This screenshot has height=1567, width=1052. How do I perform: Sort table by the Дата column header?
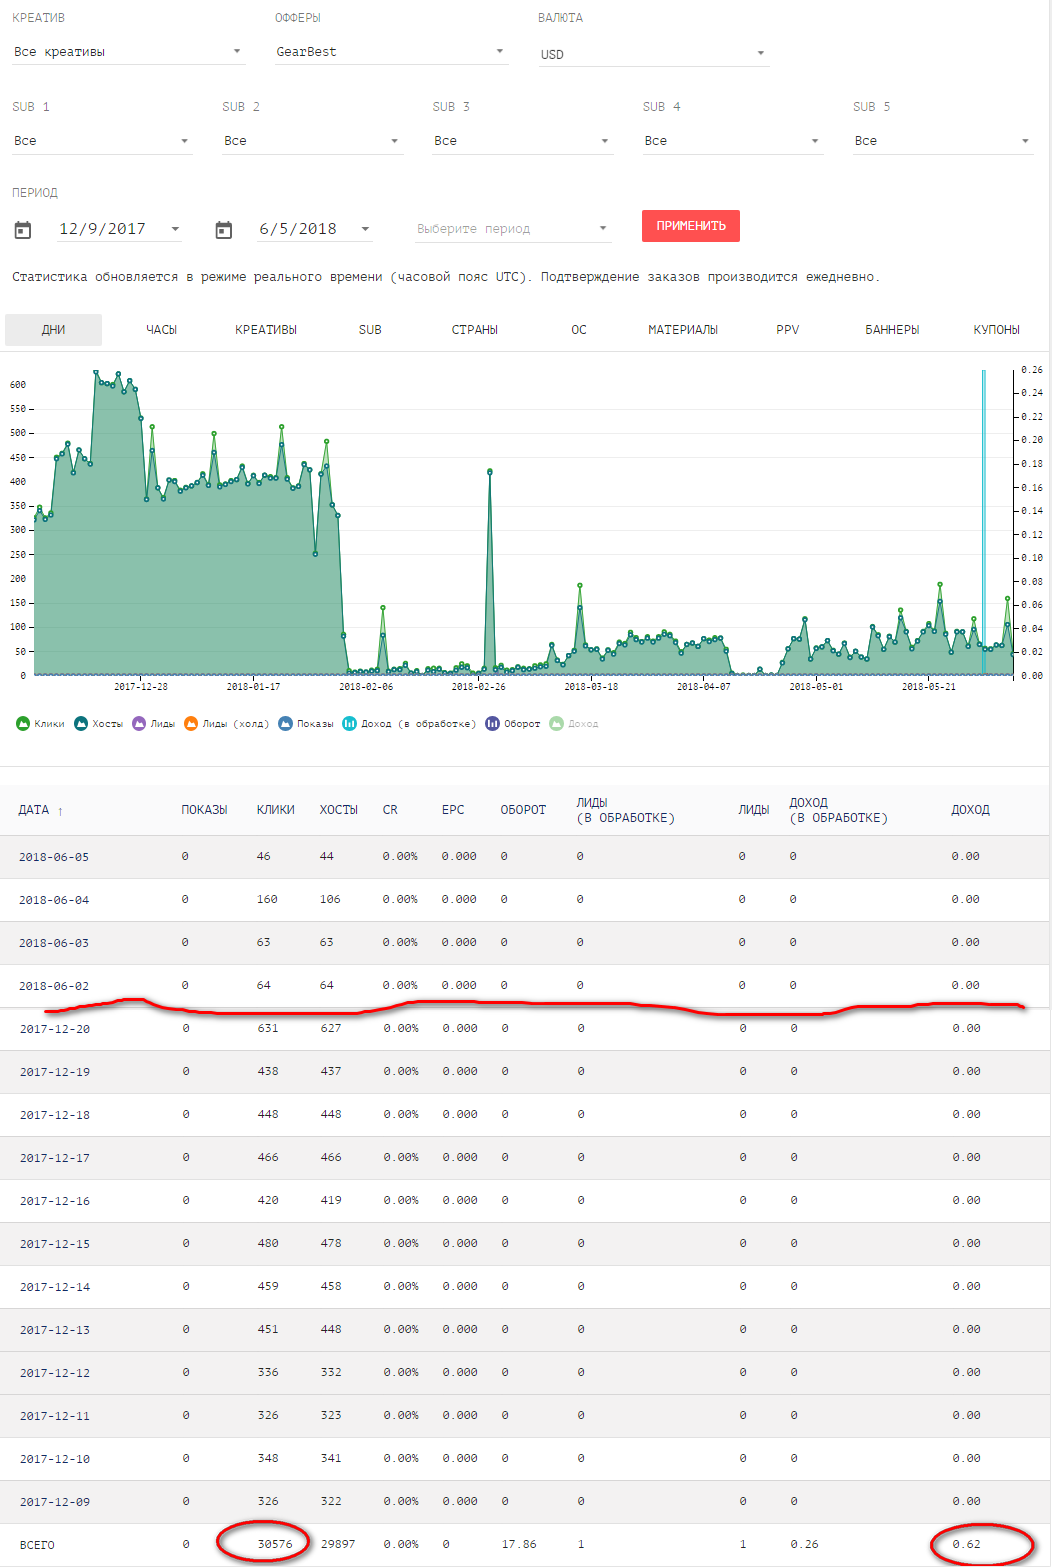pyautogui.click(x=34, y=810)
